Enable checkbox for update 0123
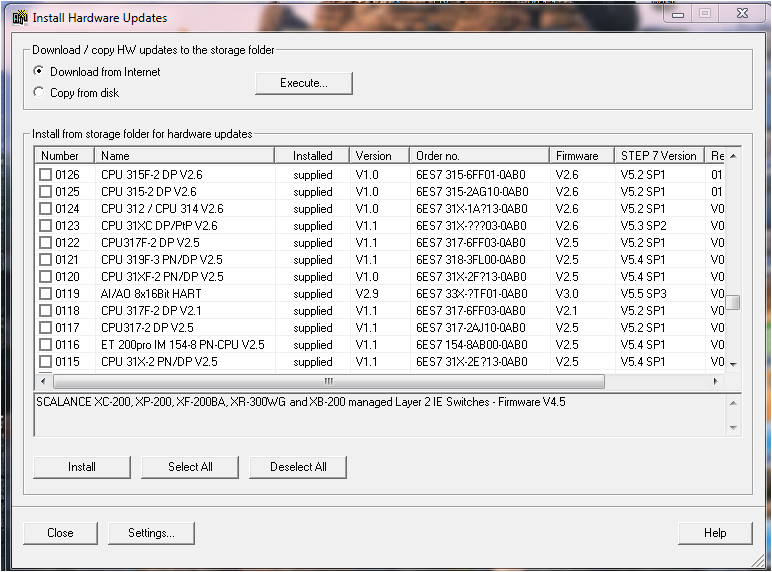 tap(45, 225)
